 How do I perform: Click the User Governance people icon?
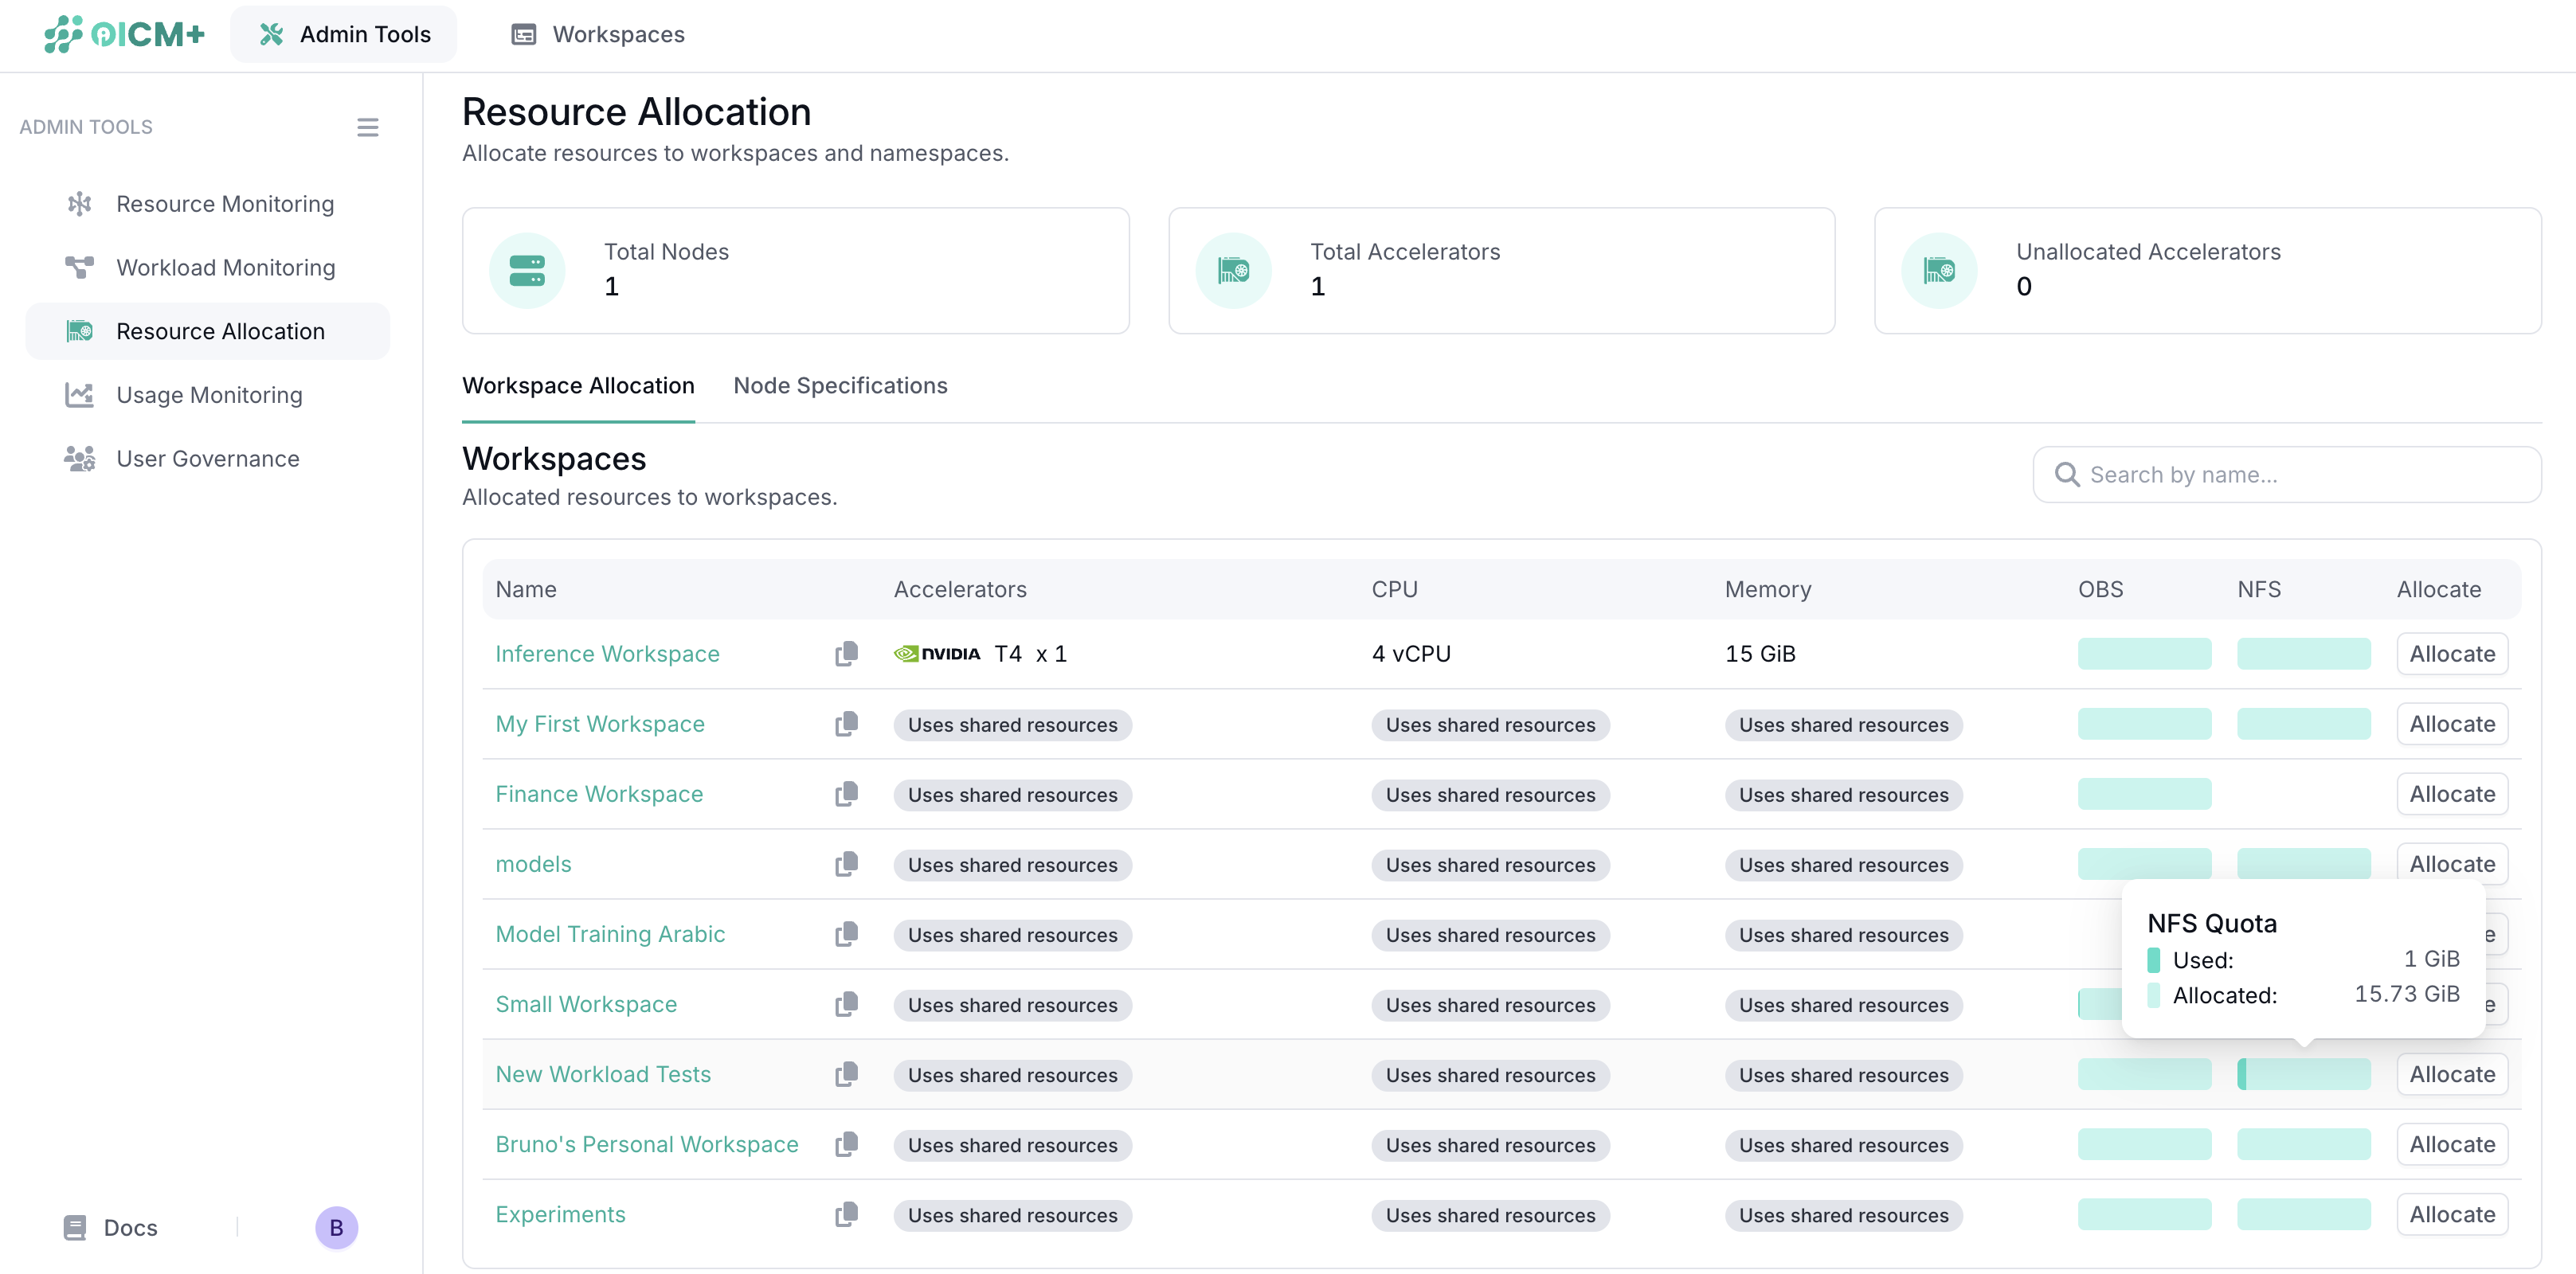pyautogui.click(x=79, y=459)
